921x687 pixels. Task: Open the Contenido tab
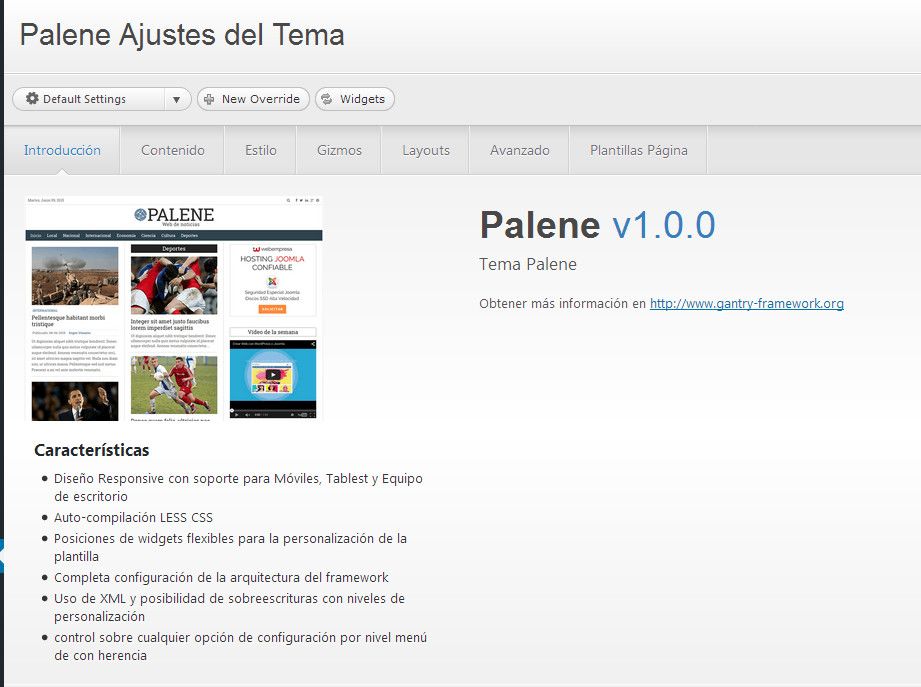pos(173,150)
